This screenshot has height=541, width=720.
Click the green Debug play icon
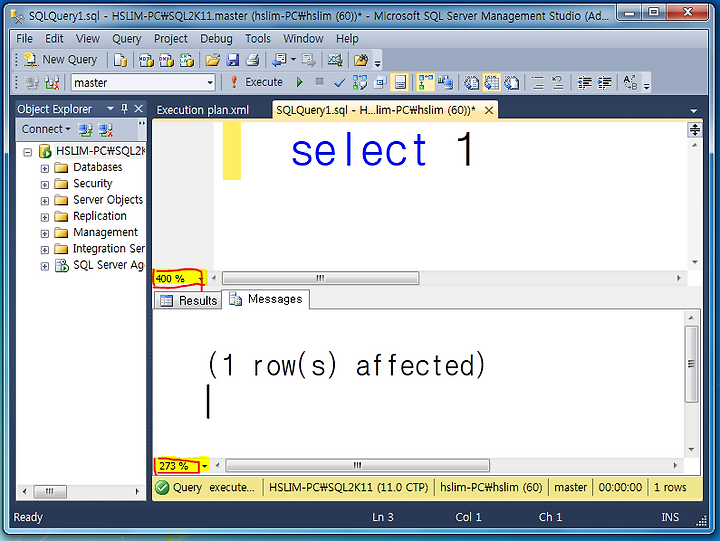click(x=300, y=82)
